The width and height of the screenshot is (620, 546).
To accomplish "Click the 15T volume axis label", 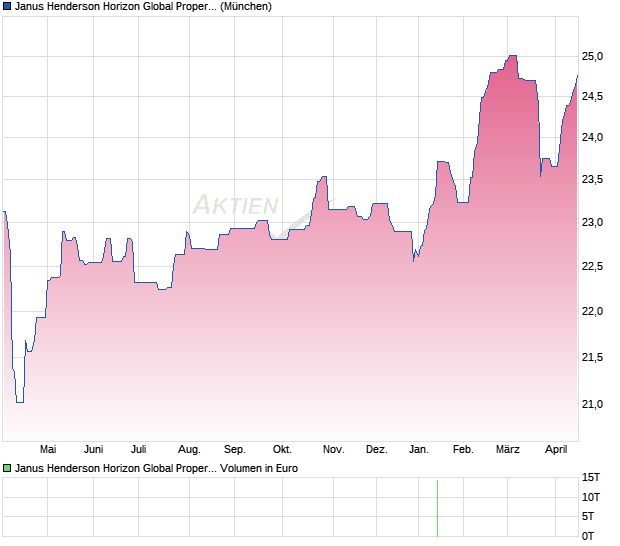I will coord(591,478).
